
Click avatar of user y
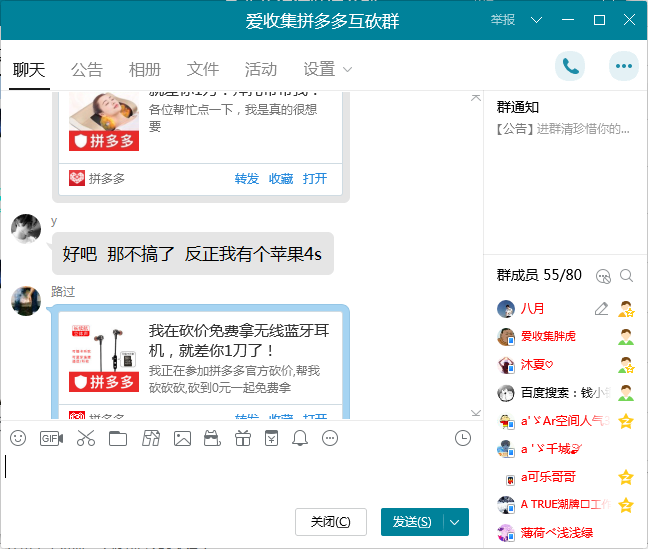pos(26,229)
